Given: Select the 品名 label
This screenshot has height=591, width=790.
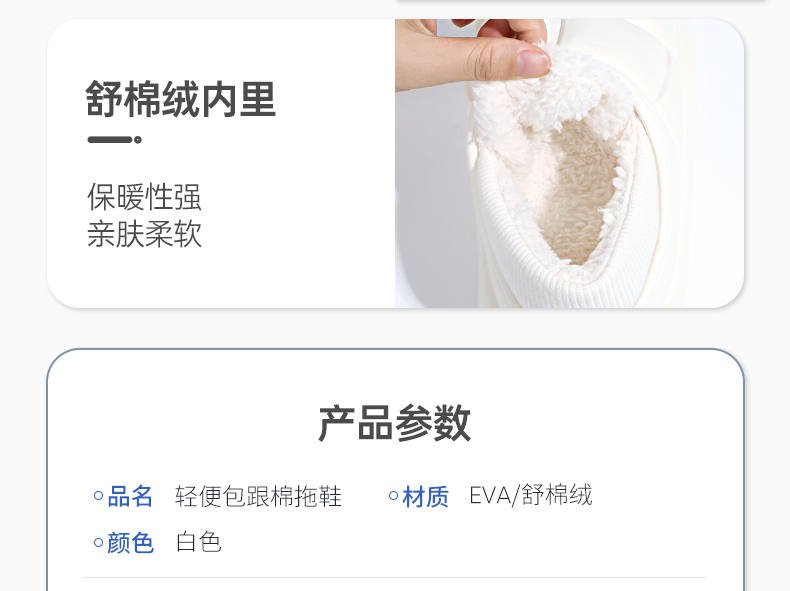Looking at the screenshot, I should (130, 496).
